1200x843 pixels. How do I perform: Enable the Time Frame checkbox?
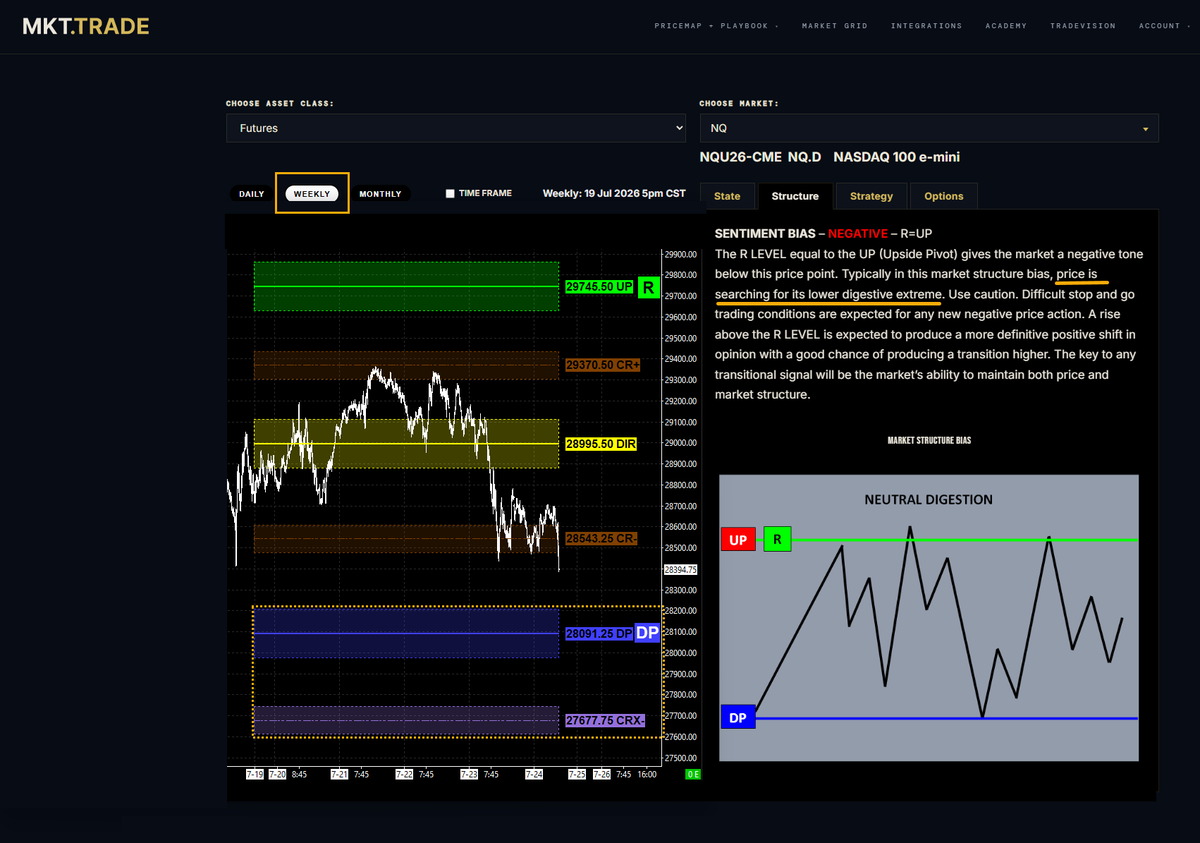pos(450,194)
